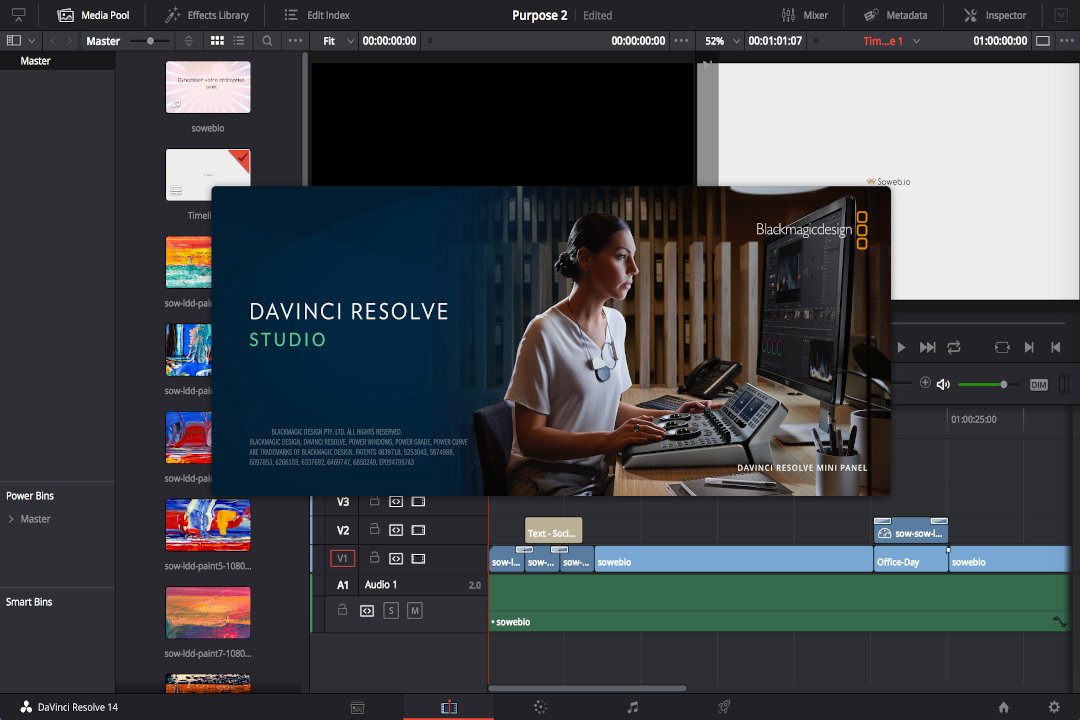Viewport: 1080px width, 720px height.
Task: Click the circled plus icon beside speaker
Action: (925, 382)
